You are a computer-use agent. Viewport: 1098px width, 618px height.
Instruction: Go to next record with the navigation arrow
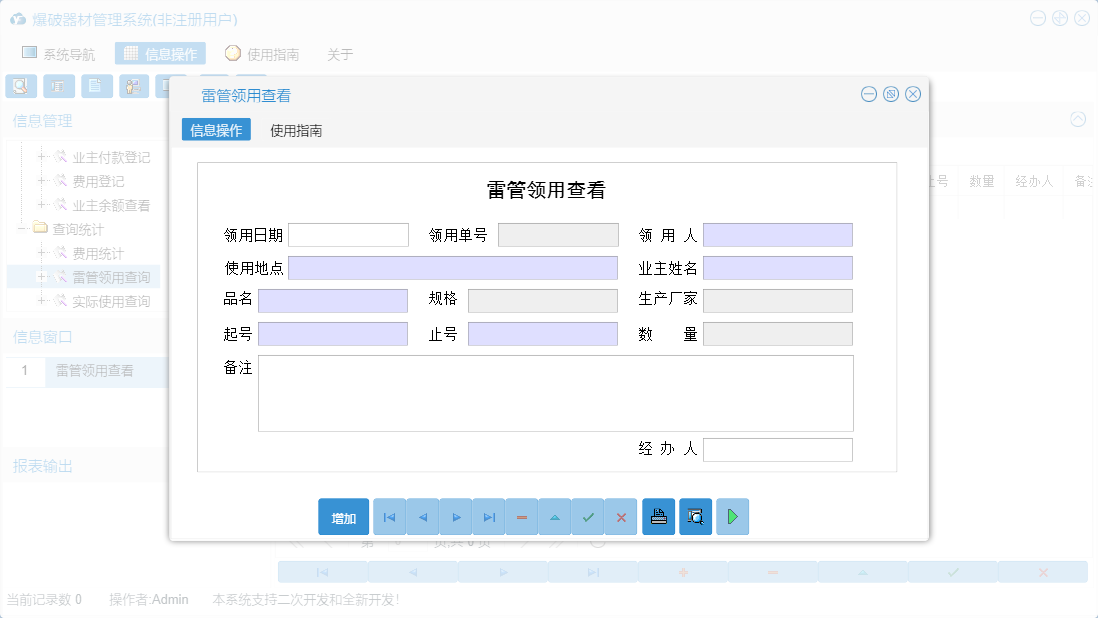point(456,516)
